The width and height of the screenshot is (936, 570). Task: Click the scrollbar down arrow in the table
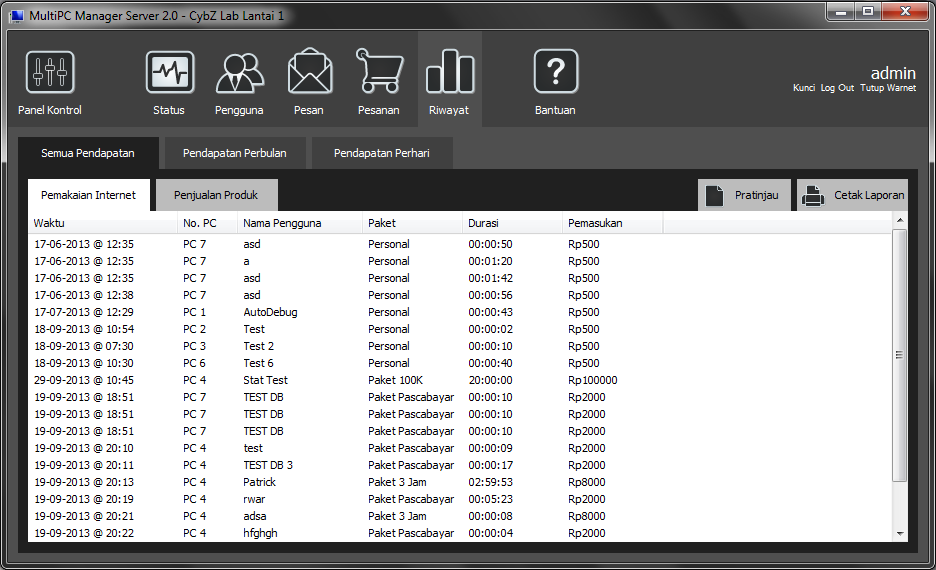(x=900, y=534)
